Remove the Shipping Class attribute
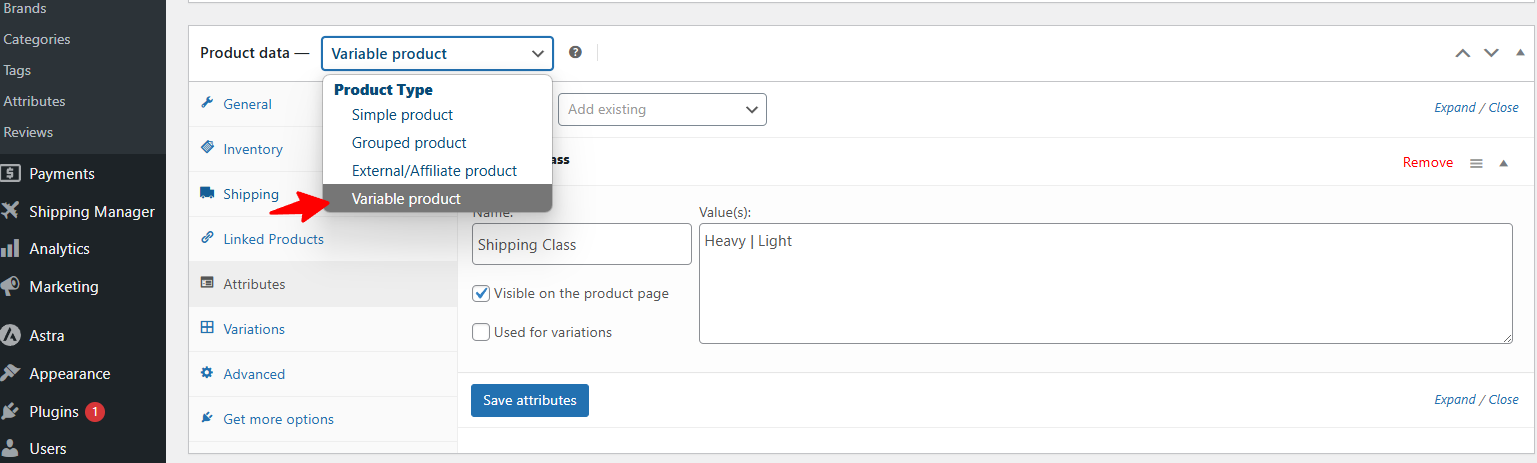The height and width of the screenshot is (463, 1537). point(1428,162)
